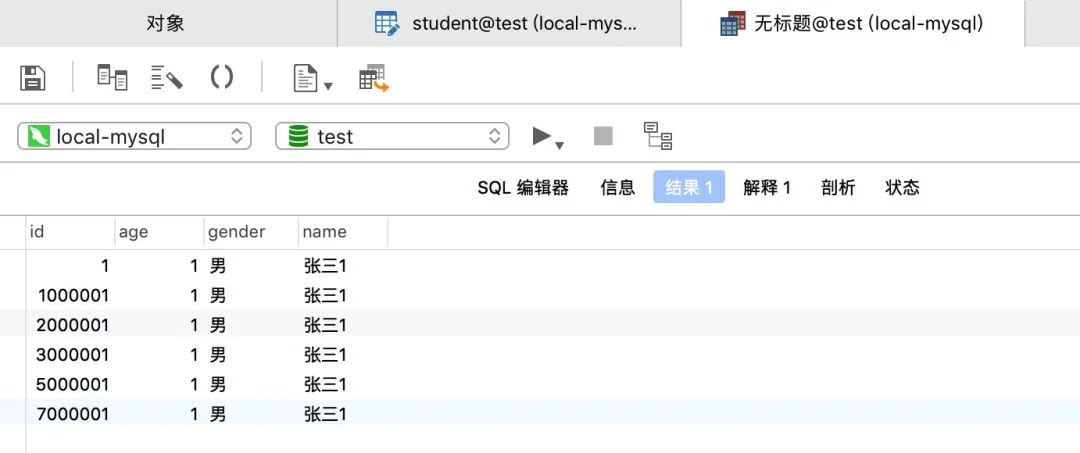This screenshot has height=453, width=1080.
Task: Click the Stop execution square icon
Action: [603, 136]
